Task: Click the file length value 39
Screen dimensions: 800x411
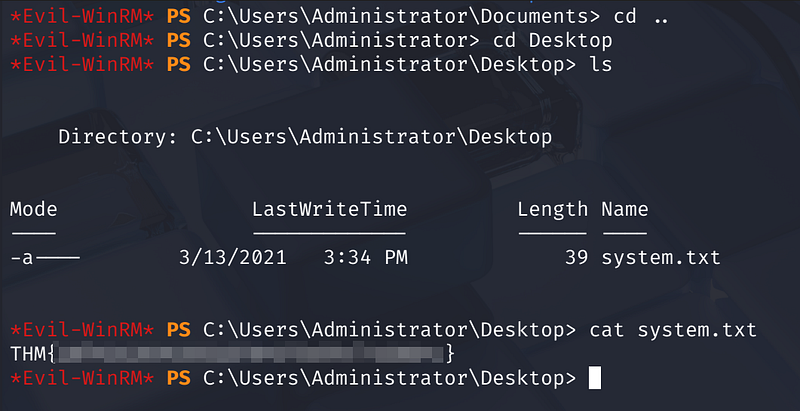Action: (576, 257)
